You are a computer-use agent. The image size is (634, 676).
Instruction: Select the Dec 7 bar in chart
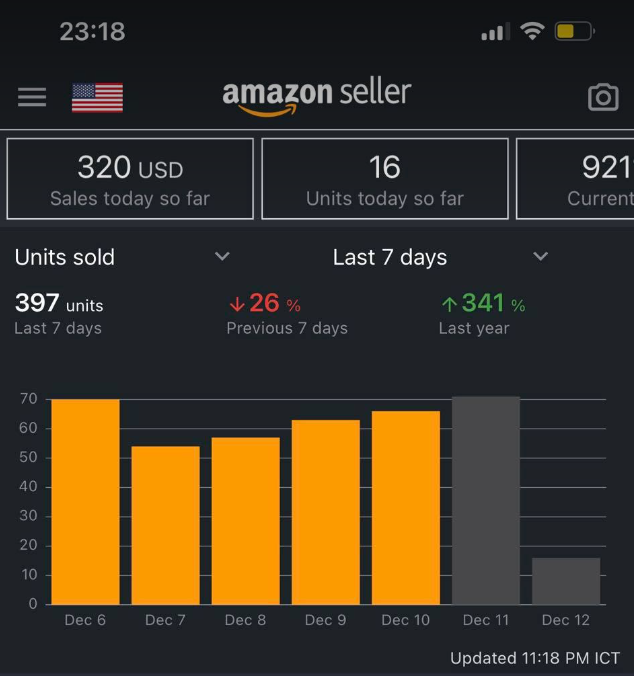coord(166,525)
